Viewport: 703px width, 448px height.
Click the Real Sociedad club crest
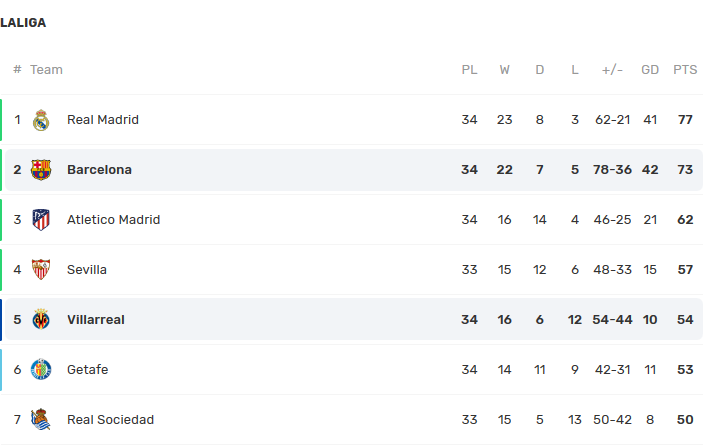coord(41,420)
